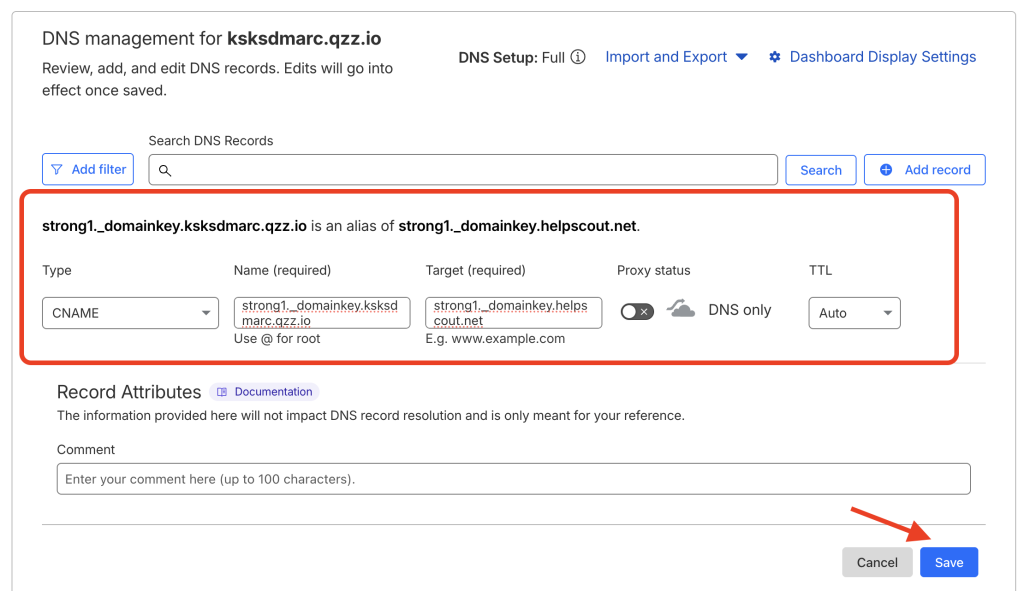Focus the Search DNS Records field

pos(470,170)
